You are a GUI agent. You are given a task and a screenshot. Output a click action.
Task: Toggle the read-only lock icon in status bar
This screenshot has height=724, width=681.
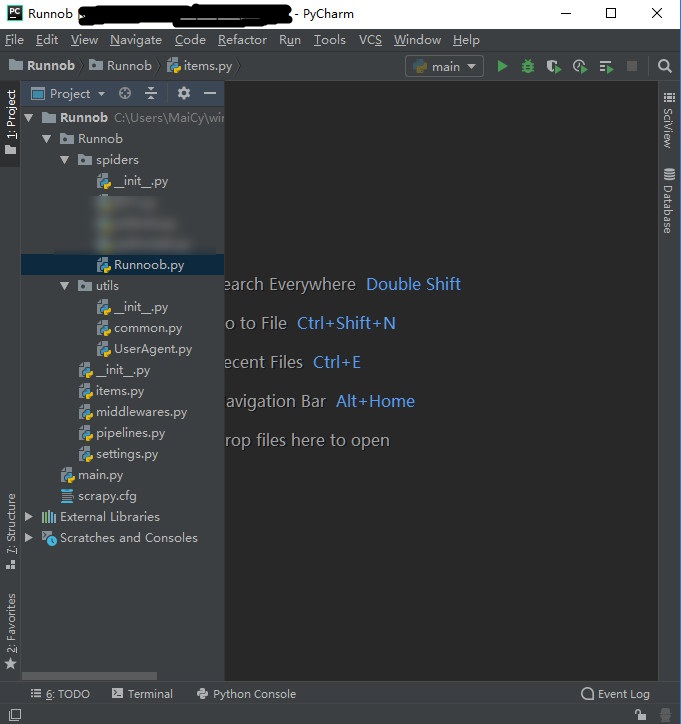coord(640,714)
